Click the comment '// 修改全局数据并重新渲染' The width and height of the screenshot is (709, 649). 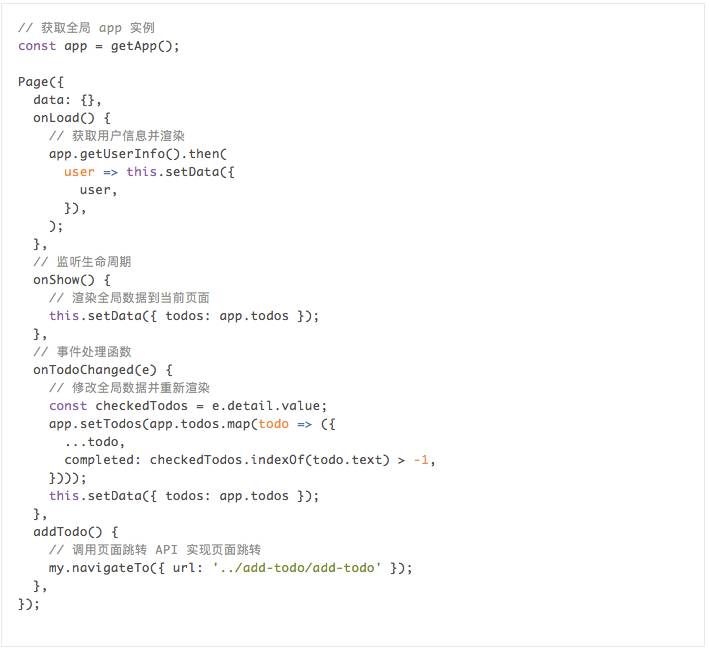click(129, 388)
